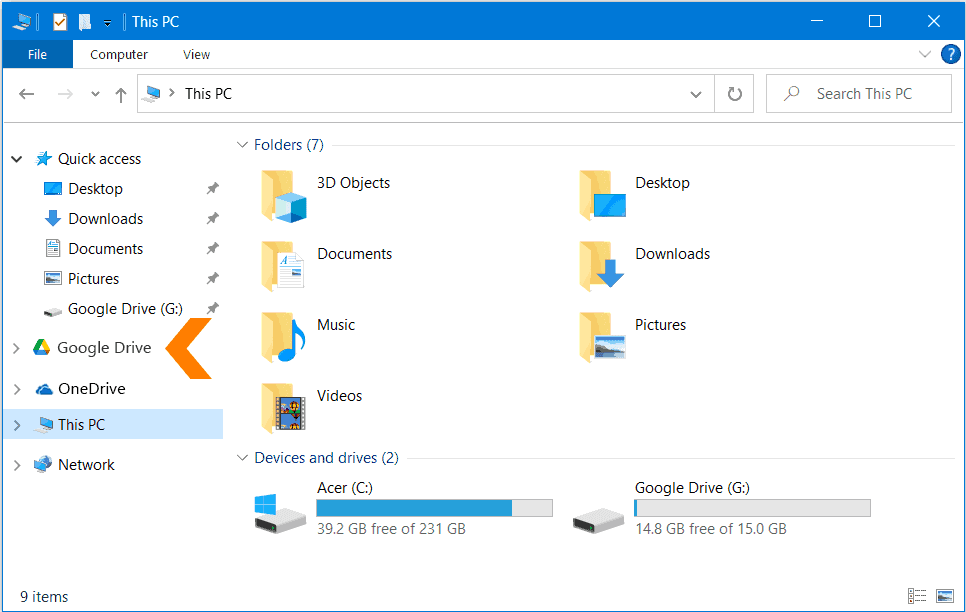This screenshot has width=966, height=612.
Task: Switch to Details view in status bar
Action: tap(917, 596)
